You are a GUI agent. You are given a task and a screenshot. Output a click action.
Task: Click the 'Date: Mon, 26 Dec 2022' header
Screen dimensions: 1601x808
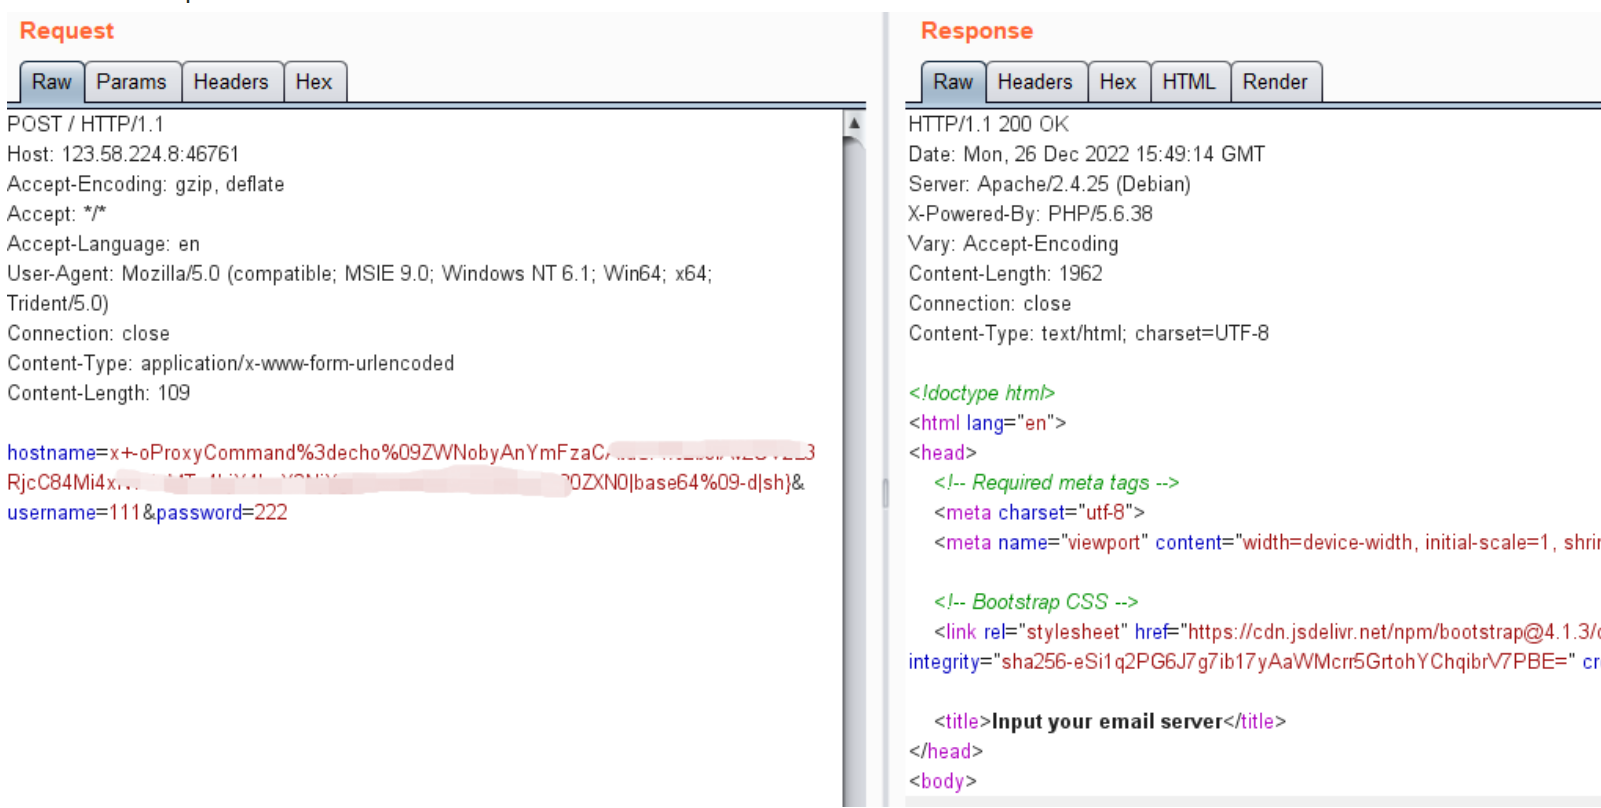click(1086, 154)
